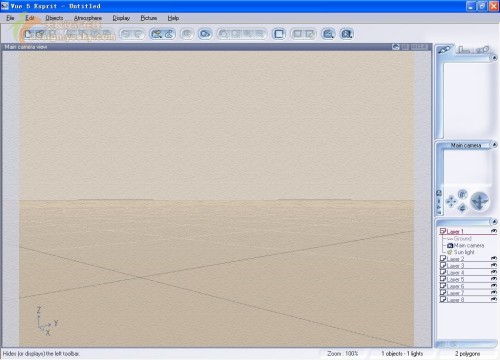The width and height of the screenshot is (500, 360).
Task: Click the camera pan arrows control
Action: coord(451,201)
